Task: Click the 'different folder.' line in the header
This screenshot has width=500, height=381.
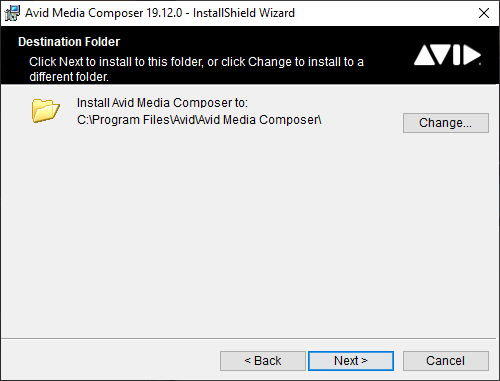Action: [x=69, y=77]
